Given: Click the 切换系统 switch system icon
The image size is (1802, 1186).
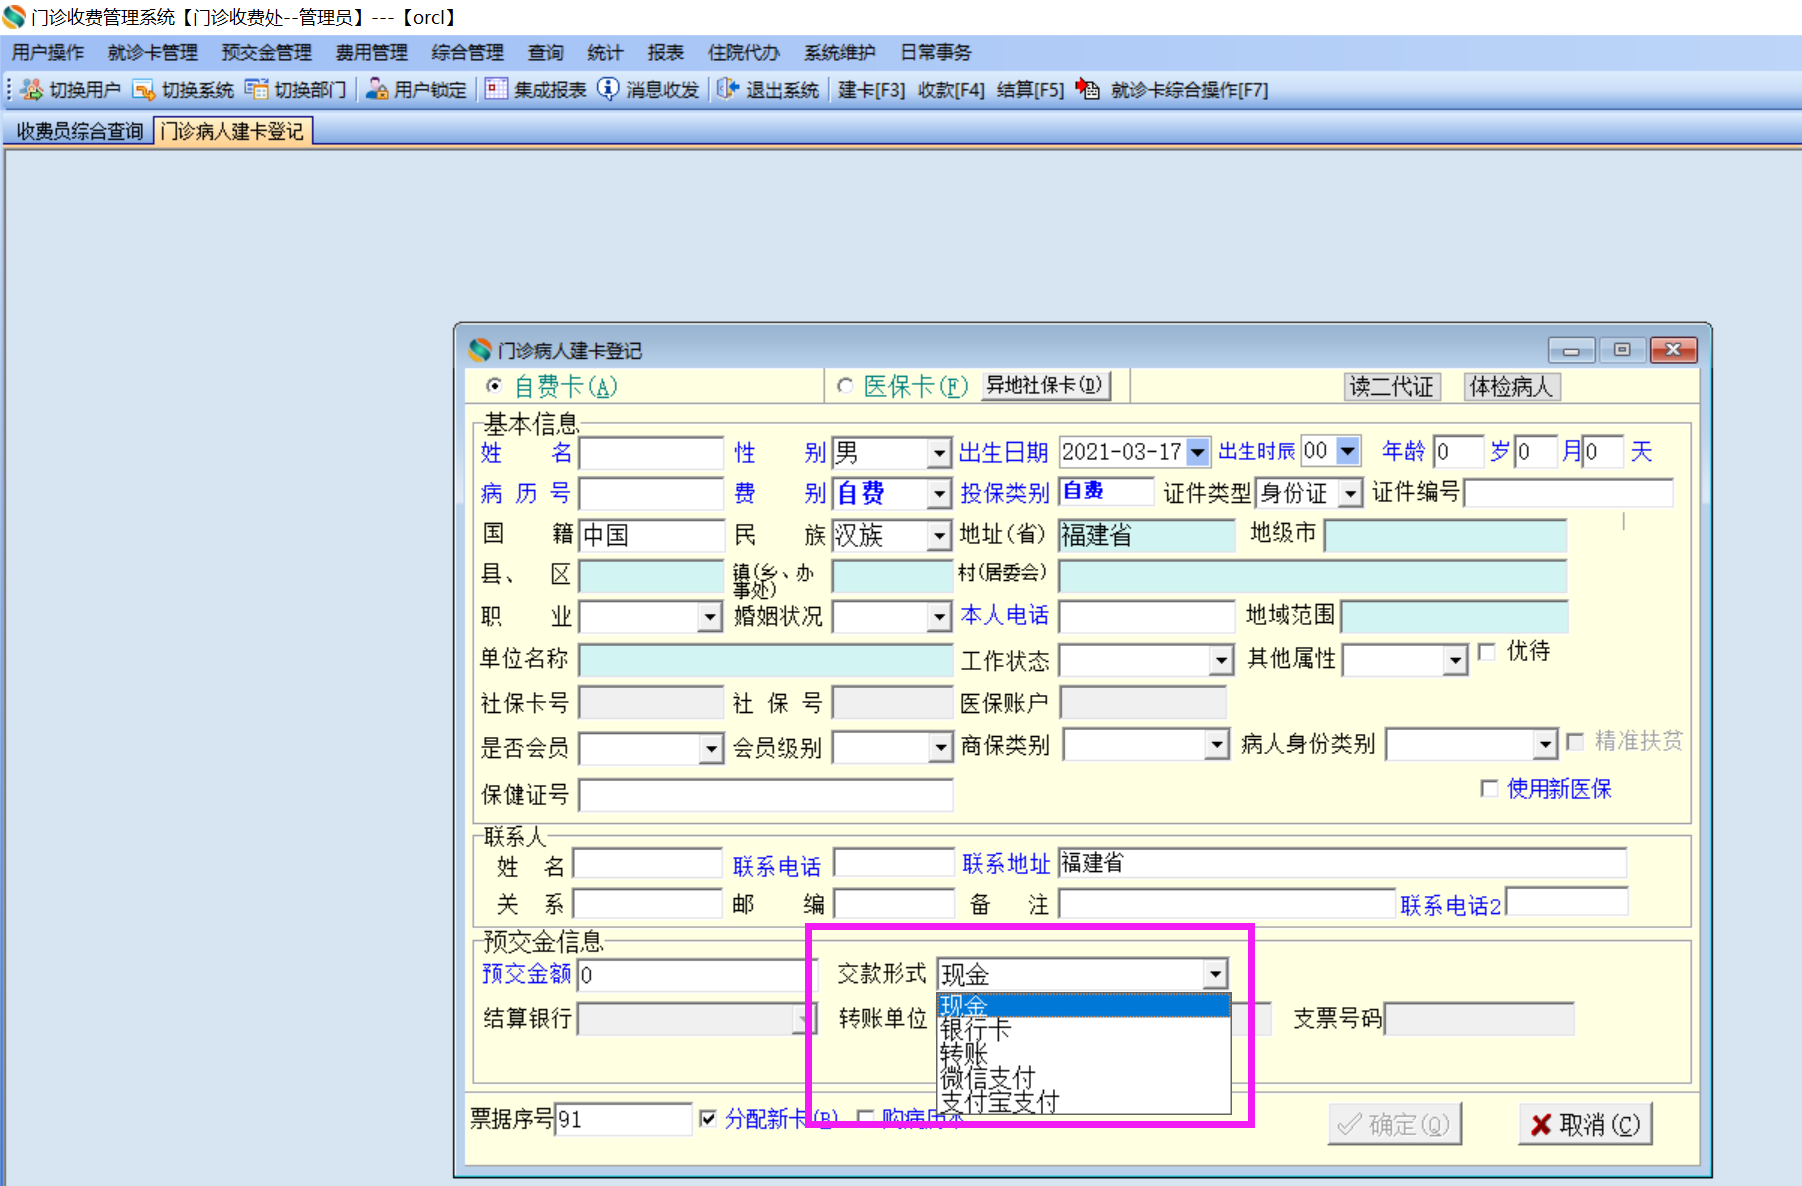Looking at the screenshot, I should point(144,90).
